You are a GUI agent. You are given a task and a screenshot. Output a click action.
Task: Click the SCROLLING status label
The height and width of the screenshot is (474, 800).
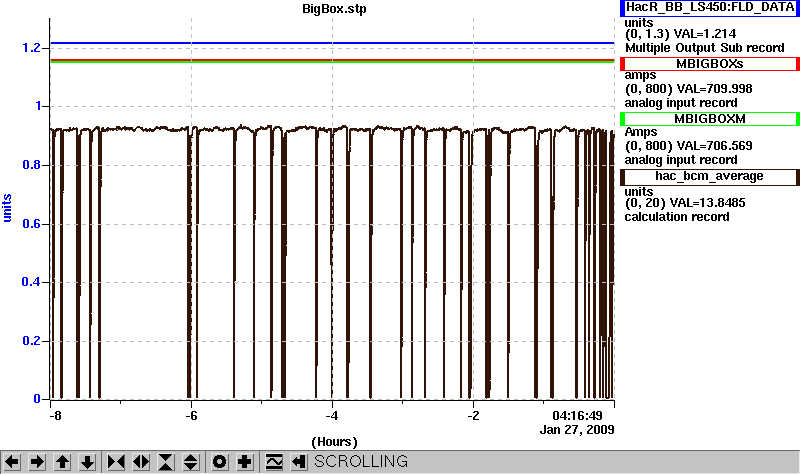click(361, 461)
